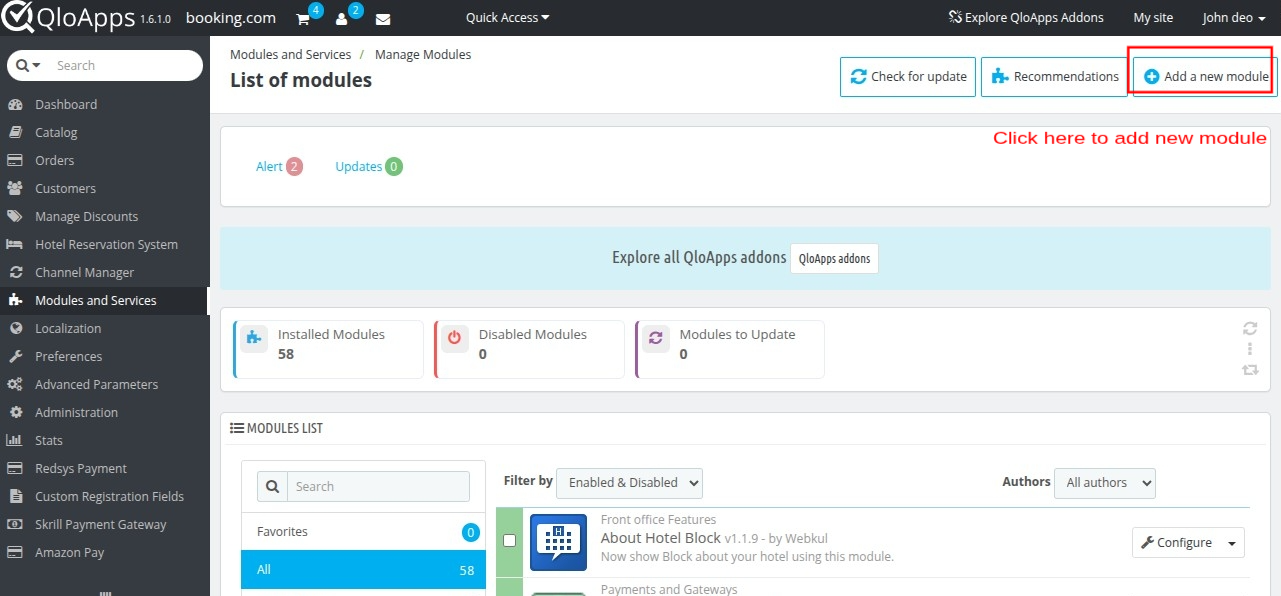This screenshot has width=1281, height=596.
Task: Open Custom Registration Fields menu item
Action: [105, 496]
